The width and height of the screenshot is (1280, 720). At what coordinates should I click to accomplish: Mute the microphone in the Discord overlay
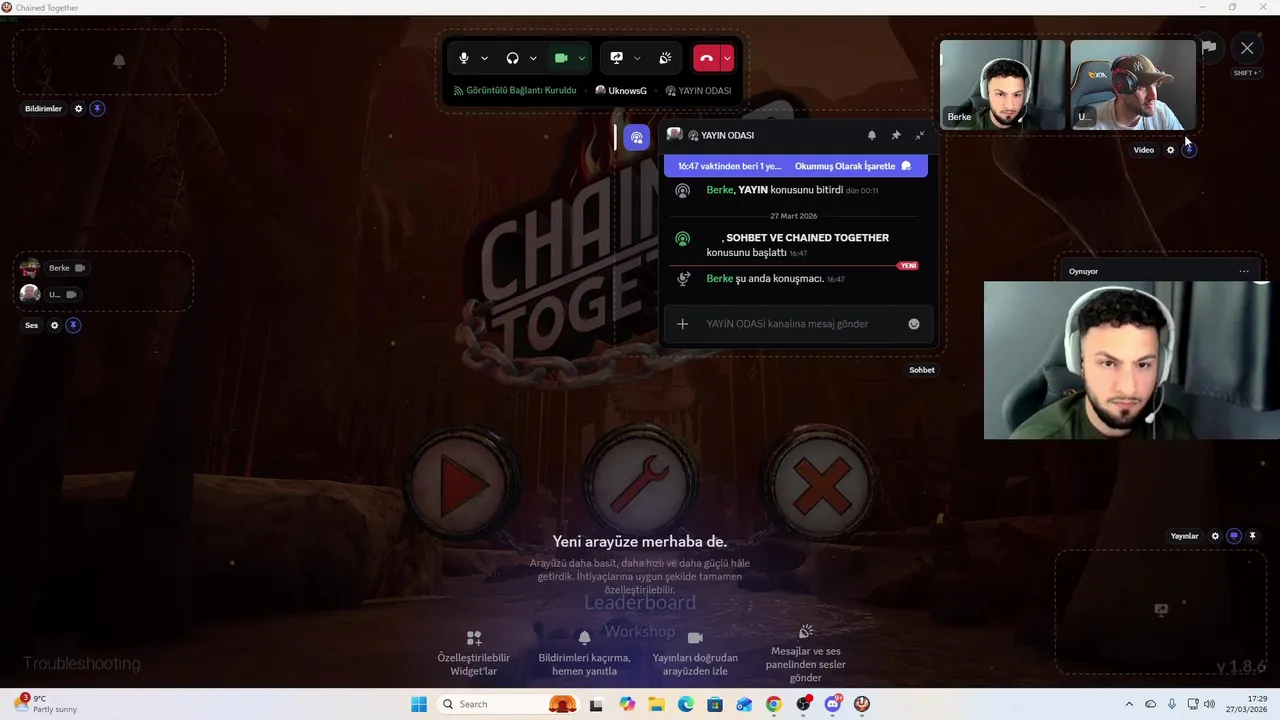464,58
